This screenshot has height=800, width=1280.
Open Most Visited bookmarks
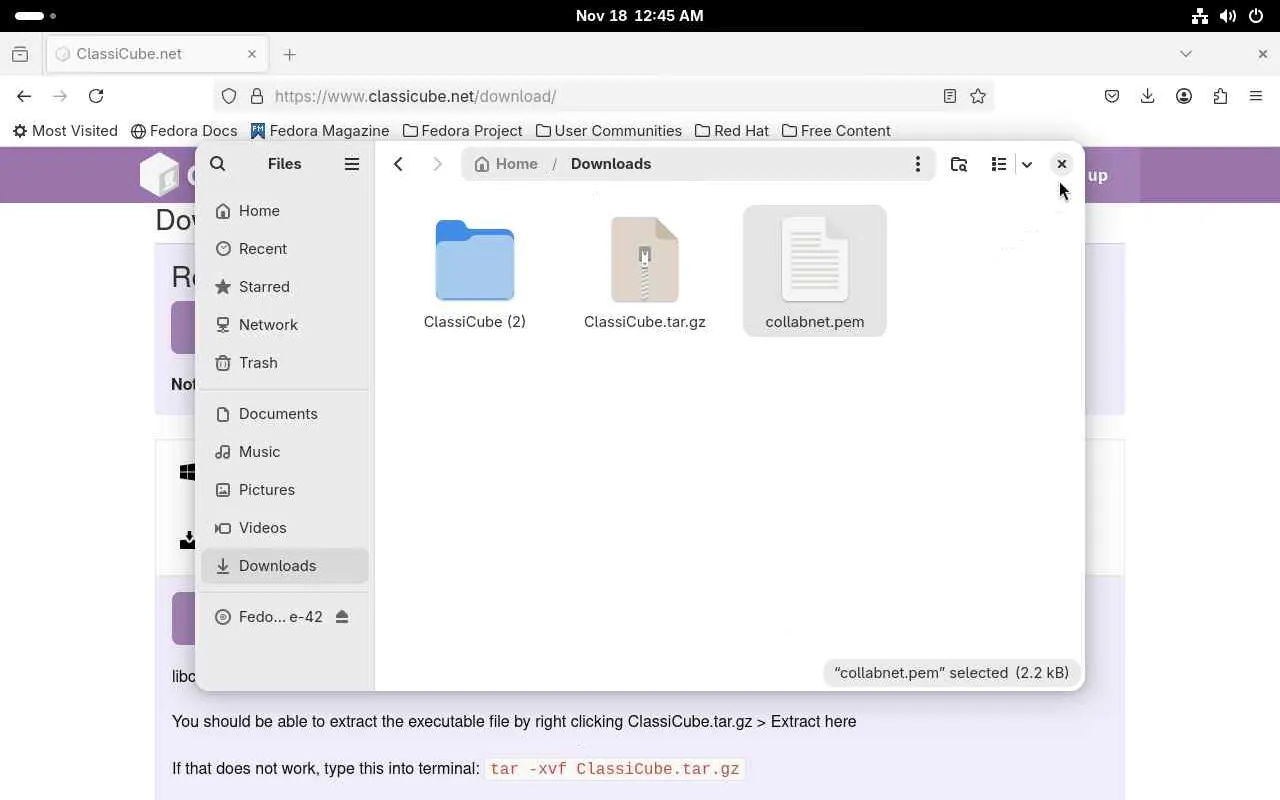pyautogui.click(x=65, y=131)
